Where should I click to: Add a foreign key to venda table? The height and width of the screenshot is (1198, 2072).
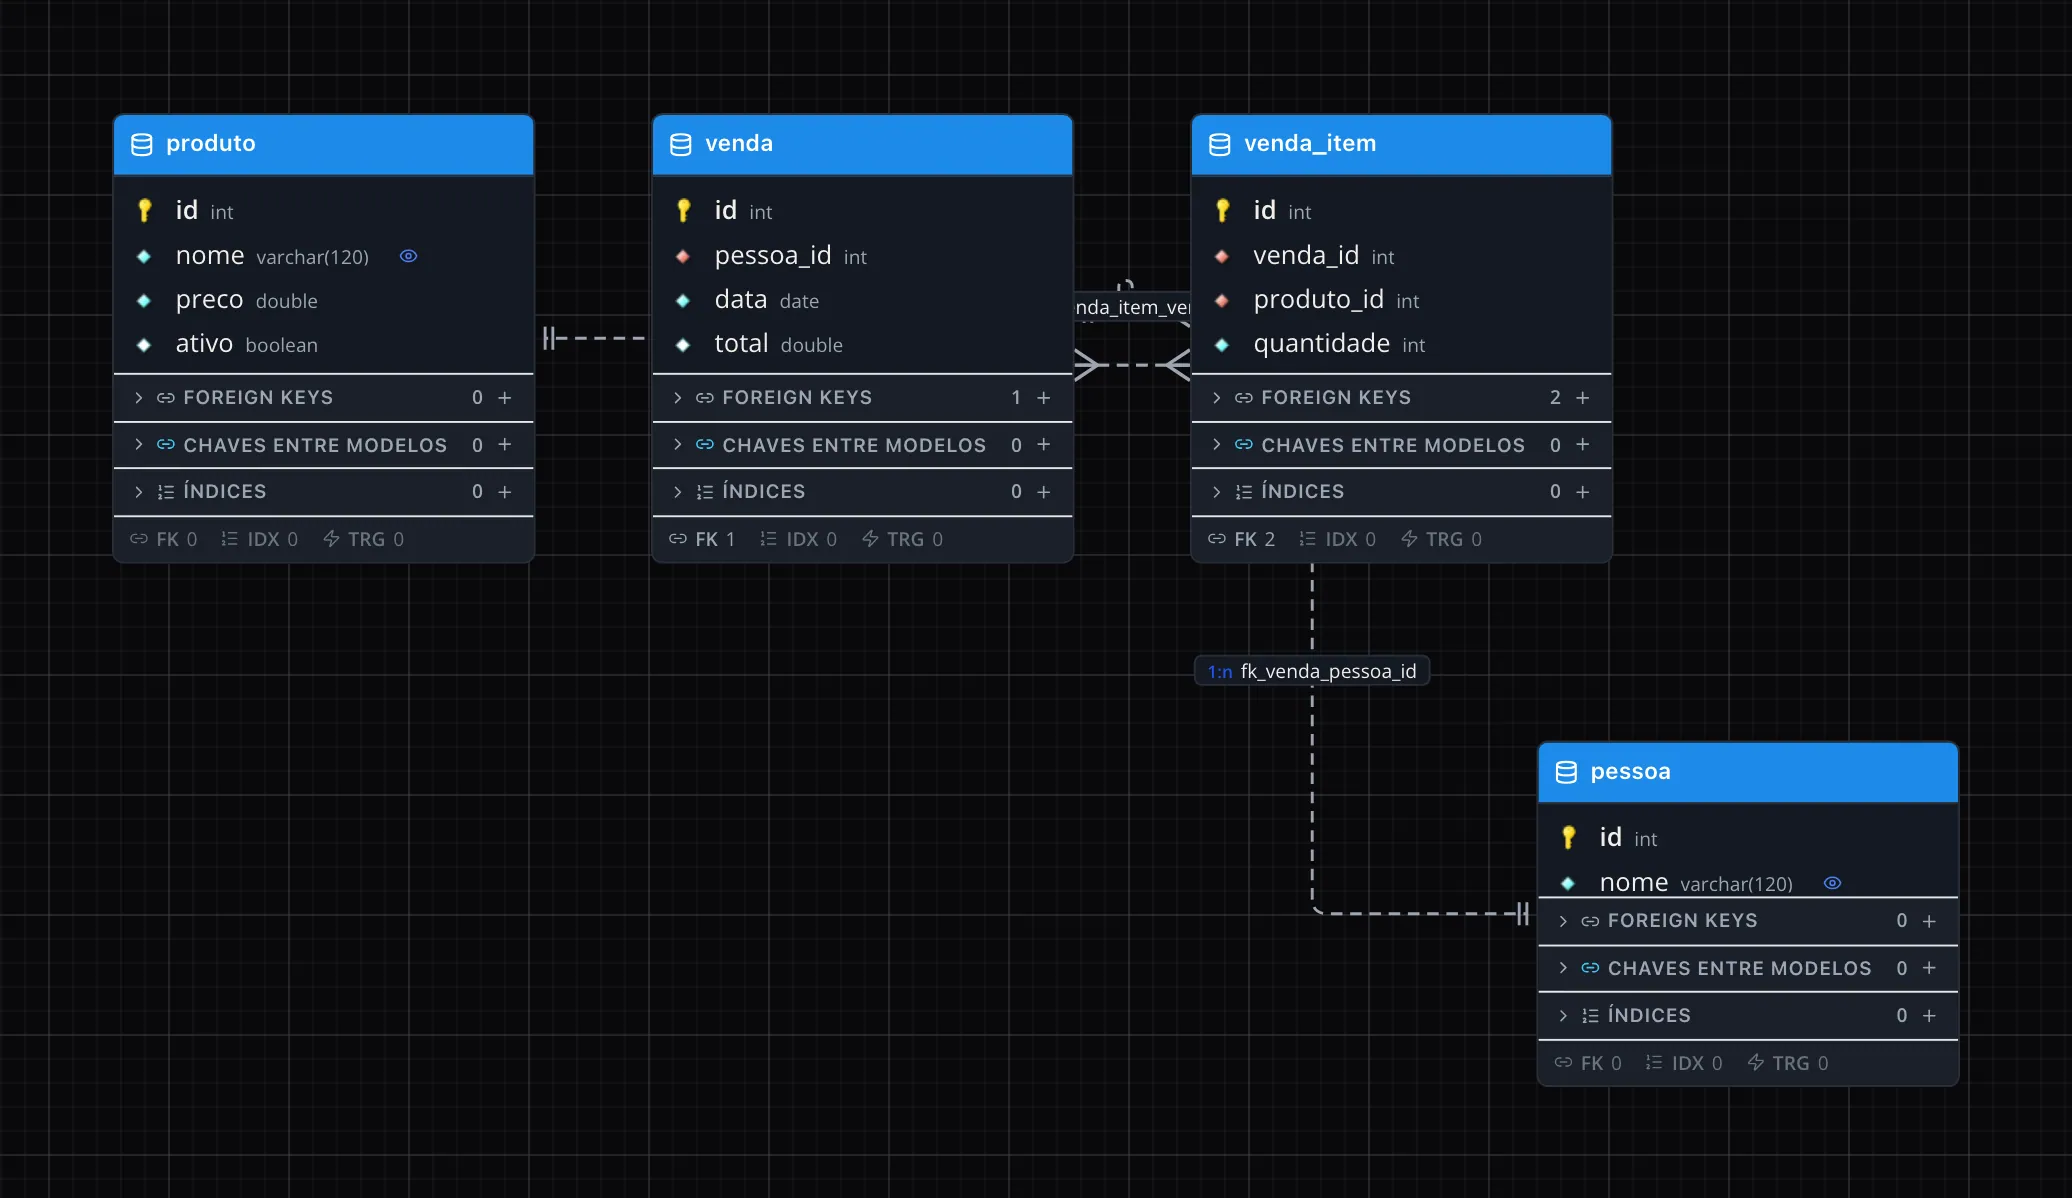(x=1044, y=398)
